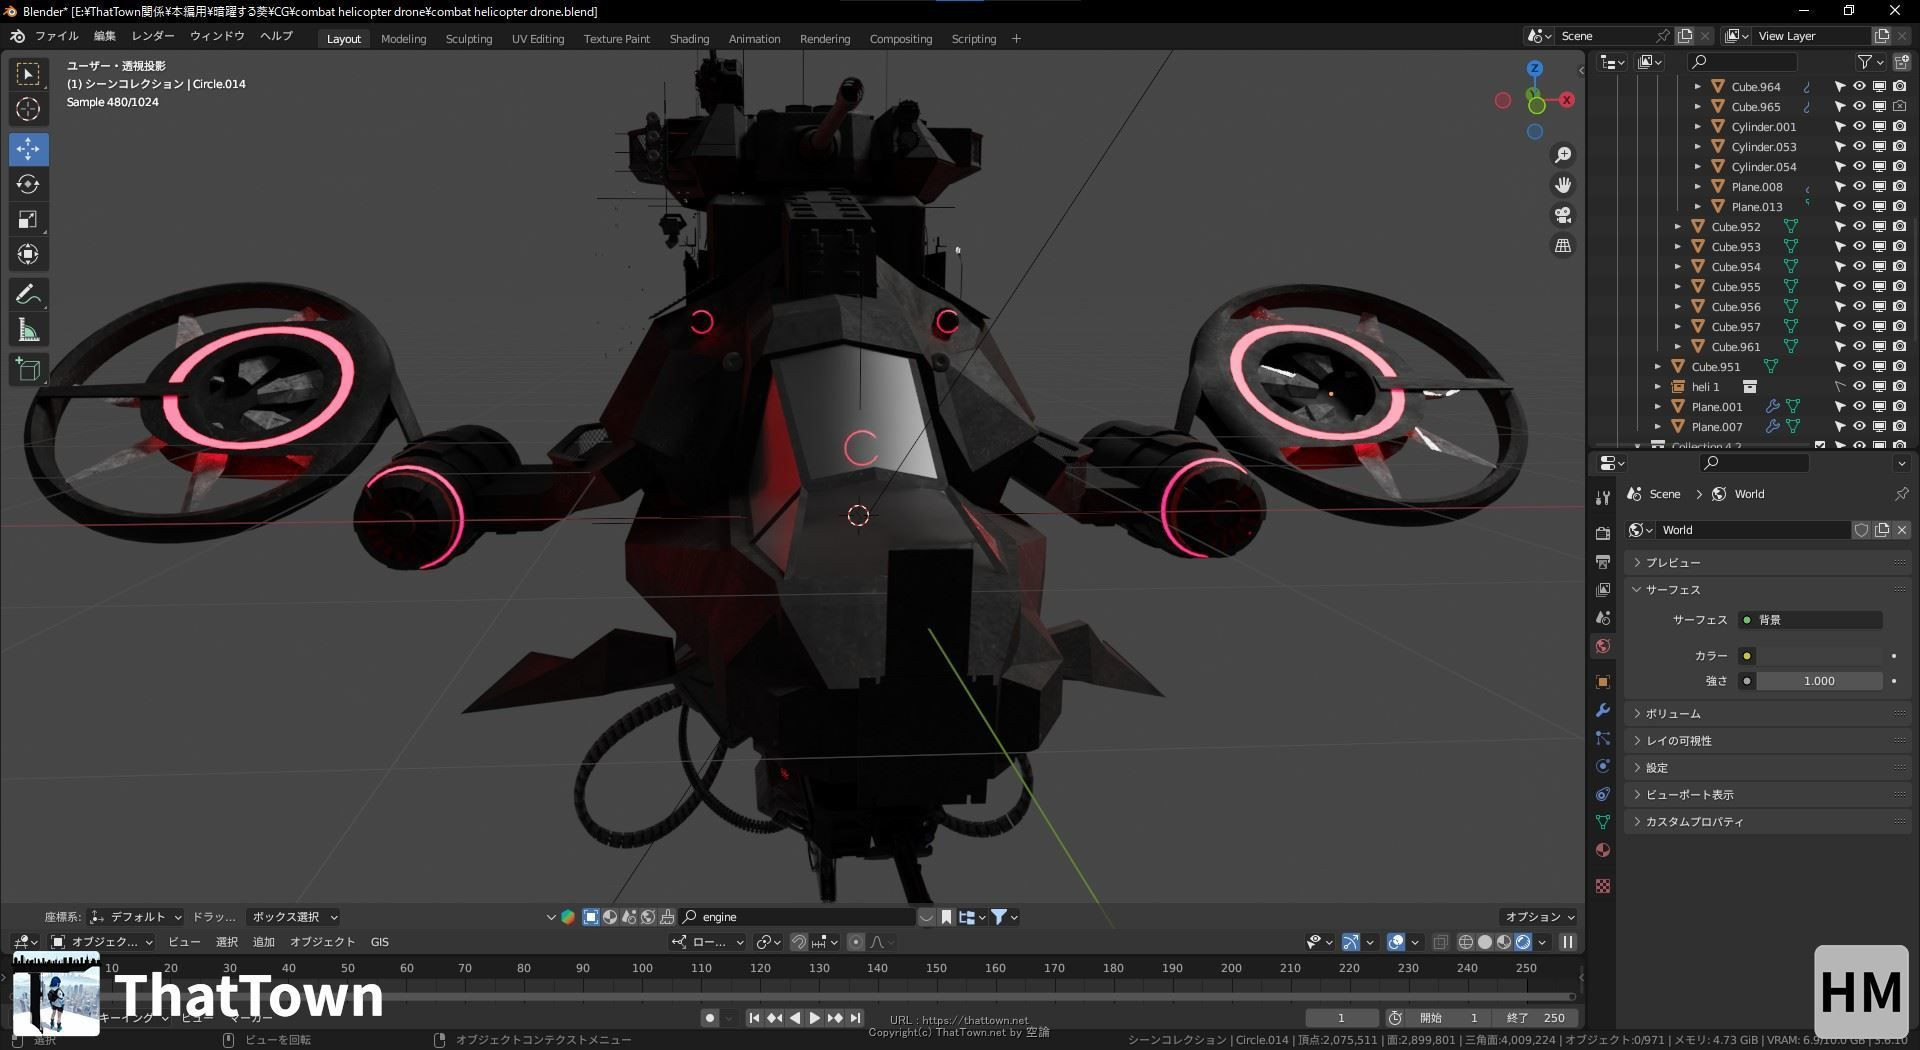Select the Cursor tool in the toolbar
Viewport: 1920px width, 1050px height.
click(28, 109)
